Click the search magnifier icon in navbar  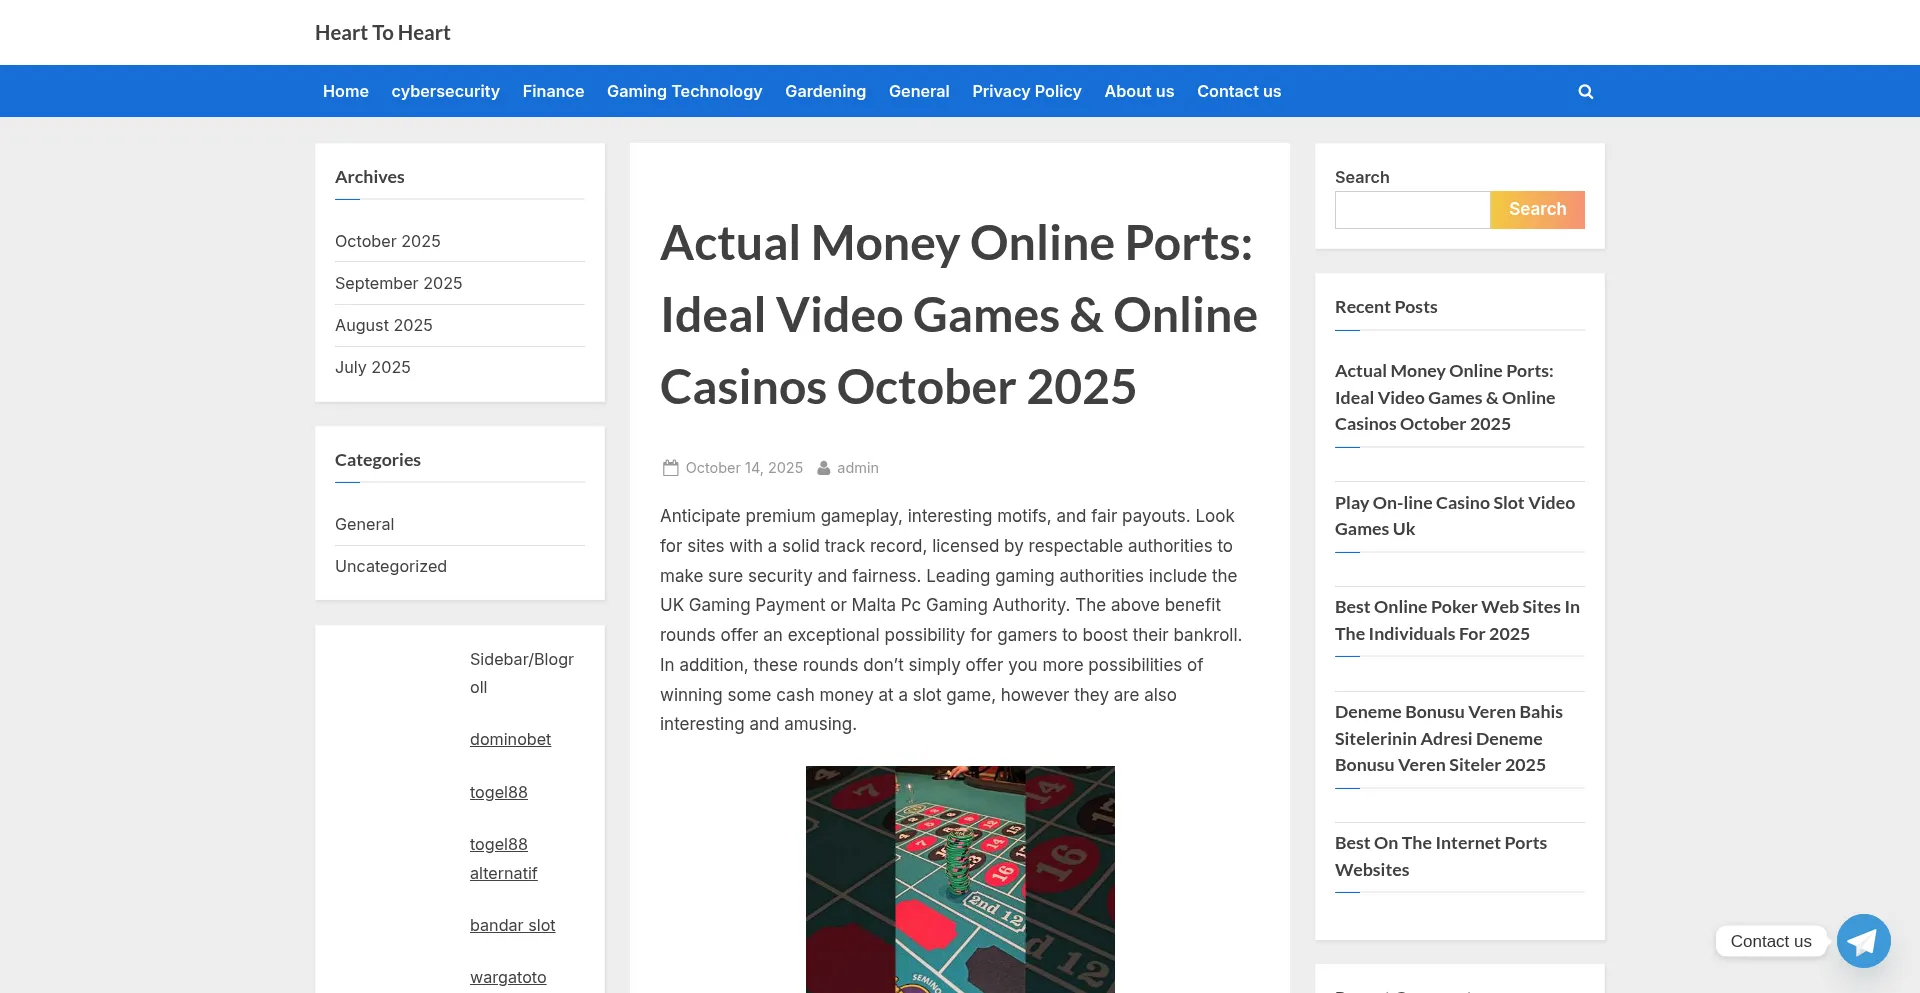1585,91
